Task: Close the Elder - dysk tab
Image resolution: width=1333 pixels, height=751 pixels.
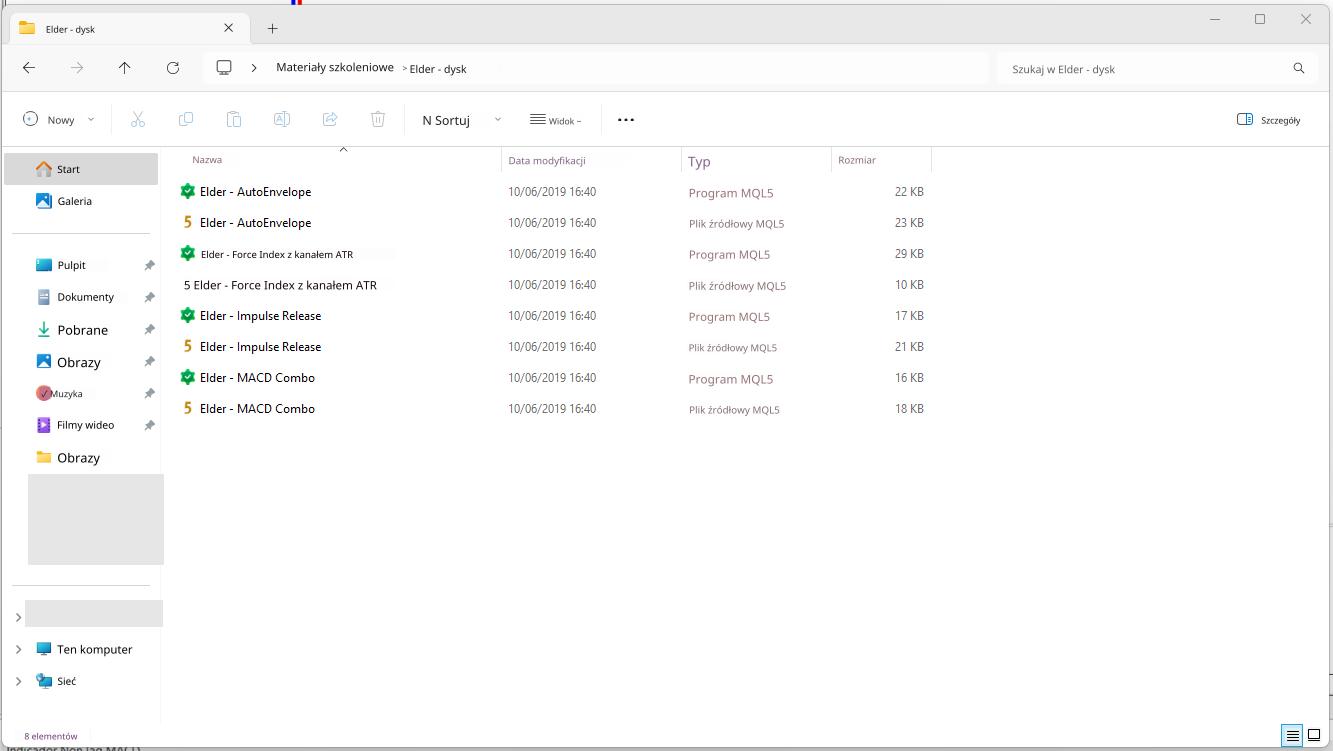Action: (x=229, y=28)
